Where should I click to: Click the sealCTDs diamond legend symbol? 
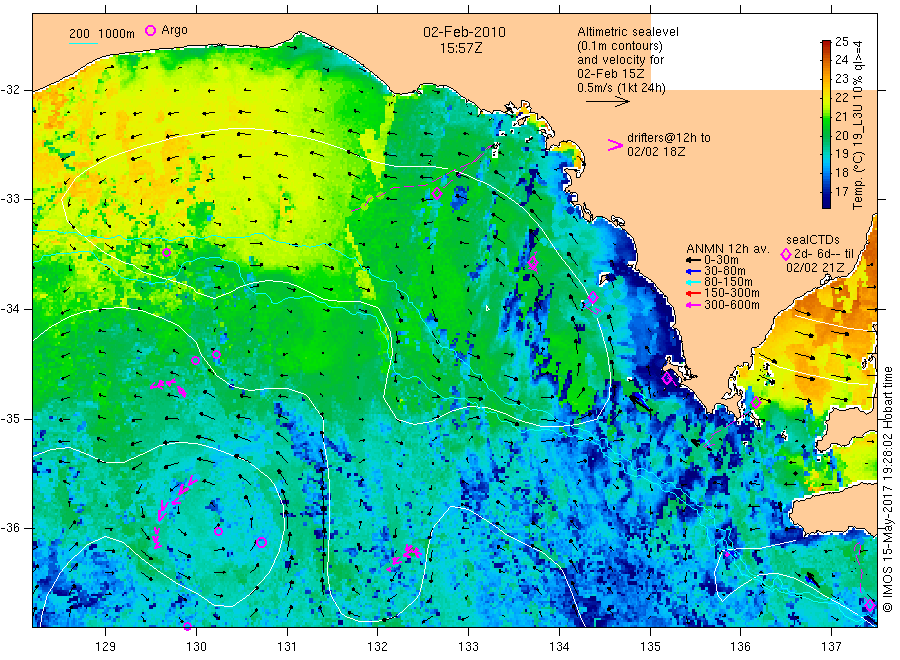pos(786,254)
